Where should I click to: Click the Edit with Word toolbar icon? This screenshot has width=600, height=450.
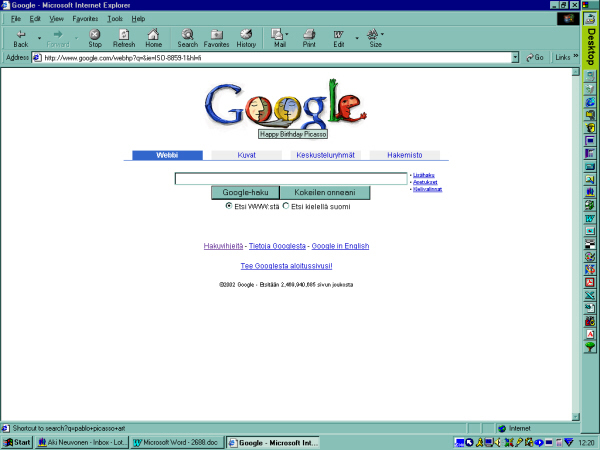tap(339, 38)
